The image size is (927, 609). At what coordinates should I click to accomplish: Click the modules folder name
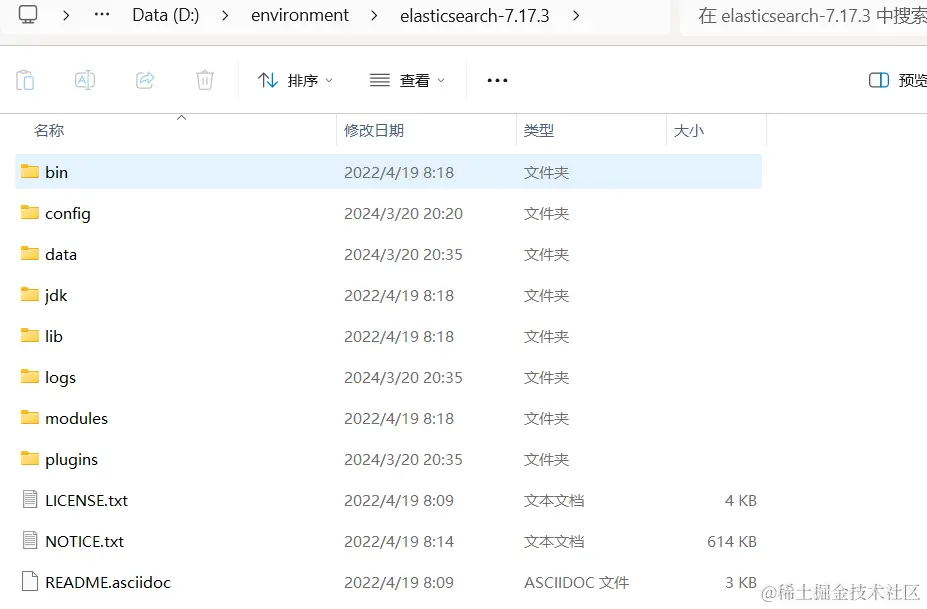point(76,418)
